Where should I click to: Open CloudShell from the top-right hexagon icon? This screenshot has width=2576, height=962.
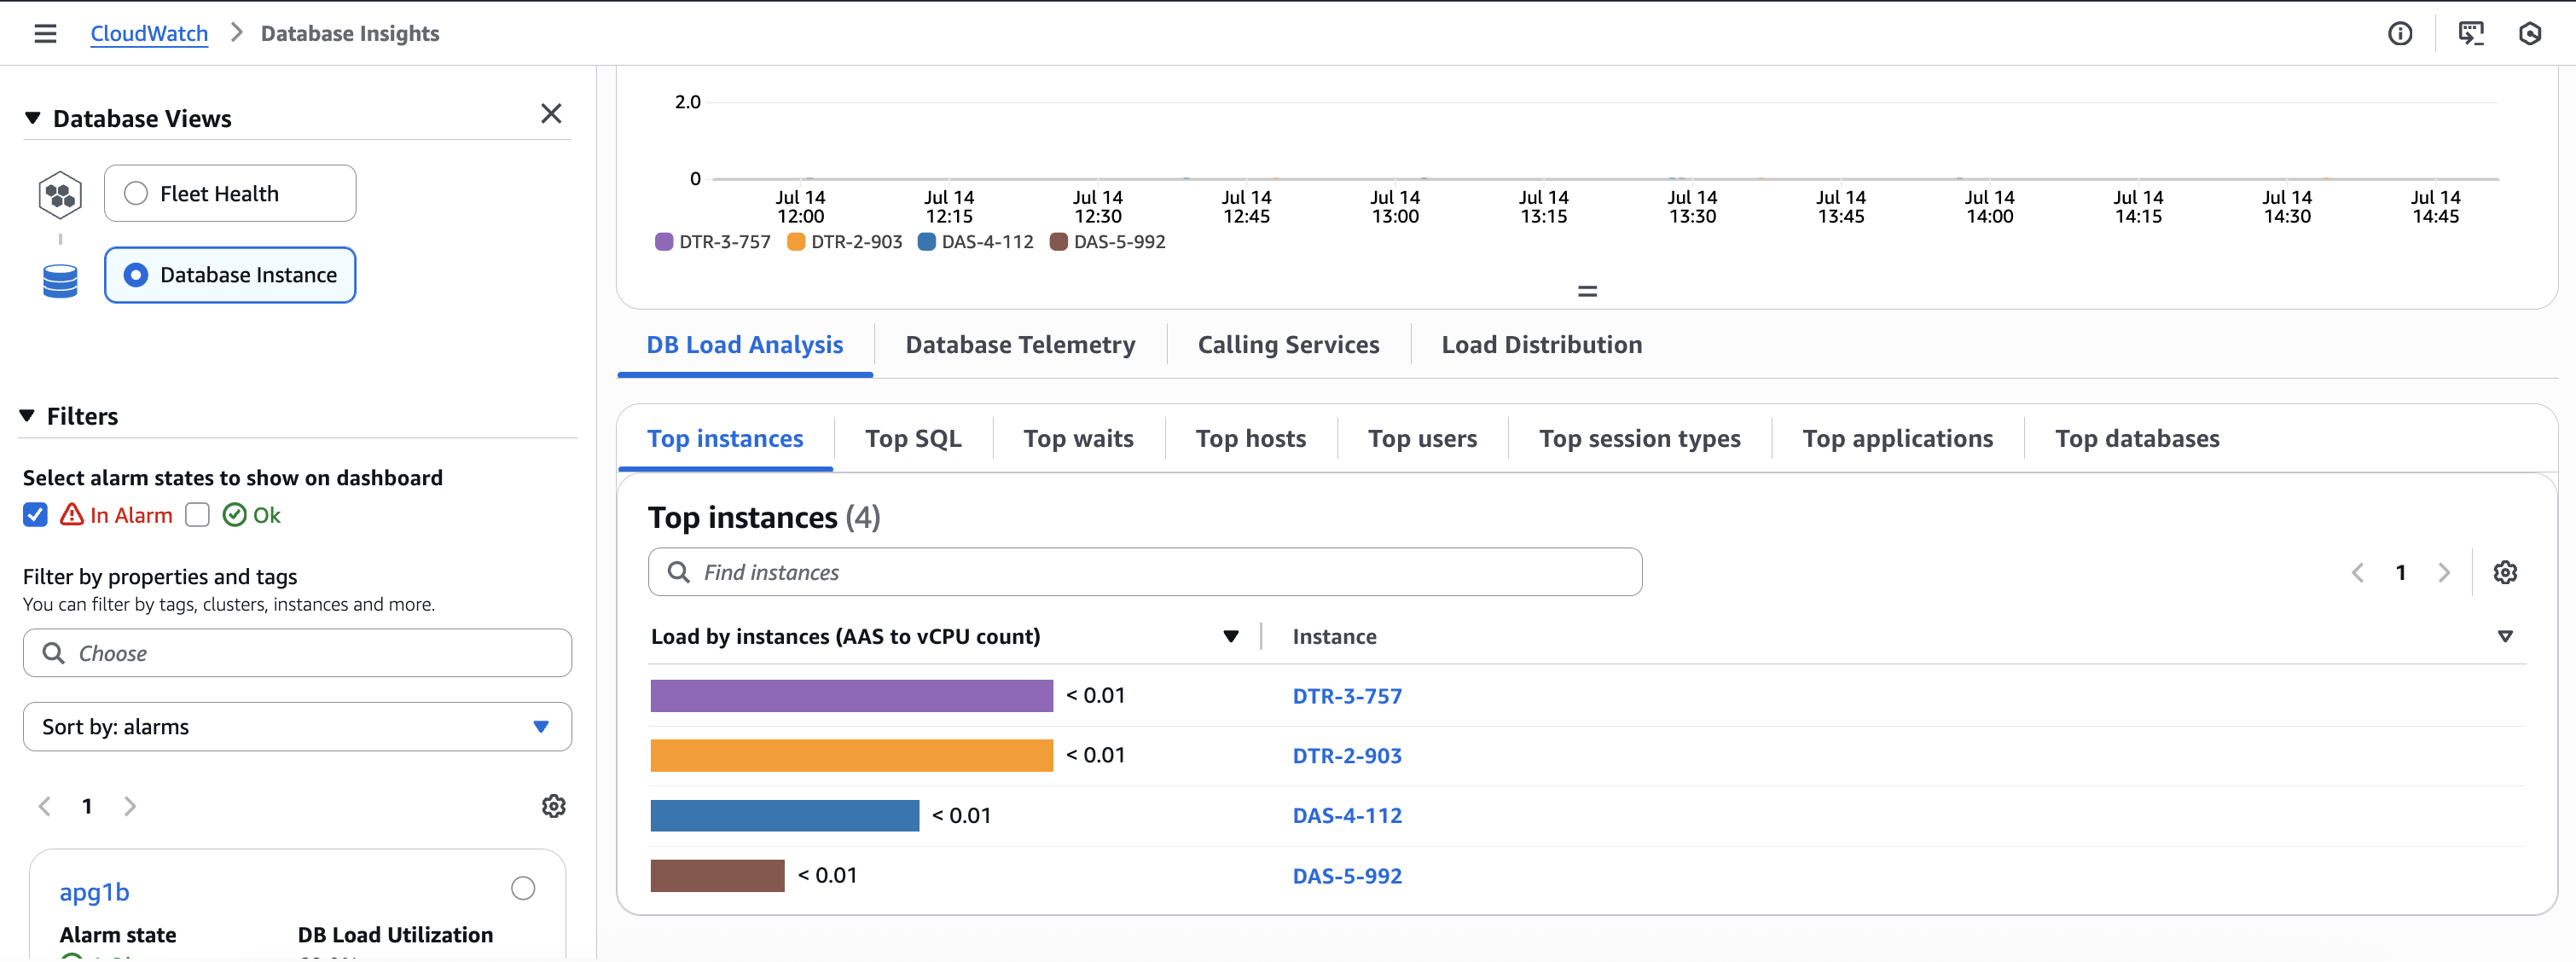[x=2531, y=33]
